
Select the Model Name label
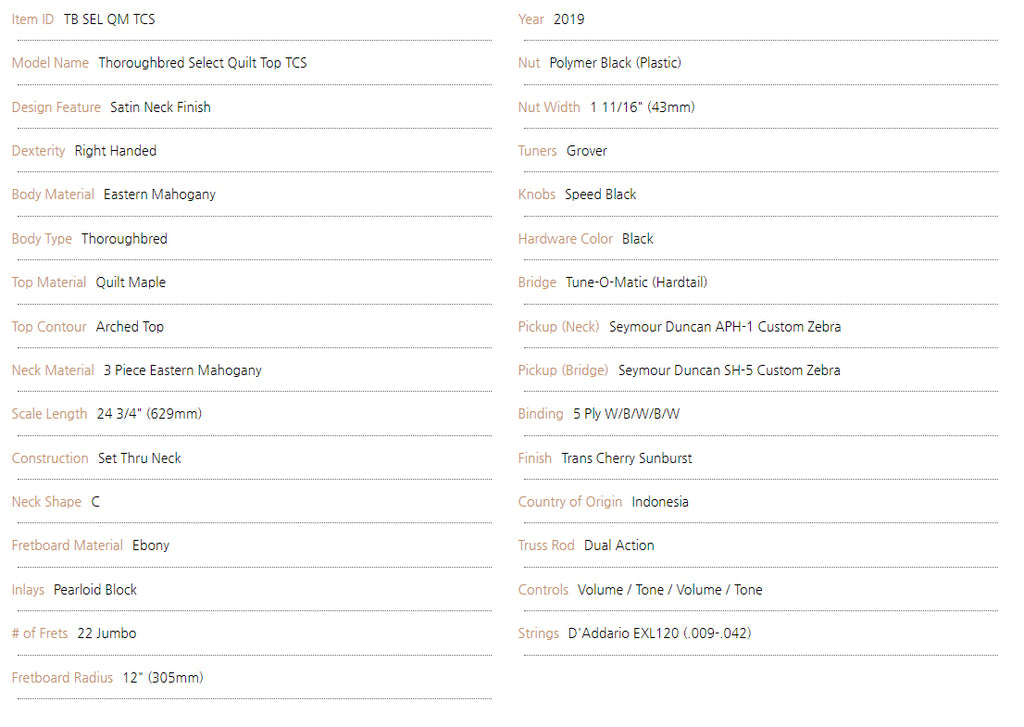(x=50, y=63)
